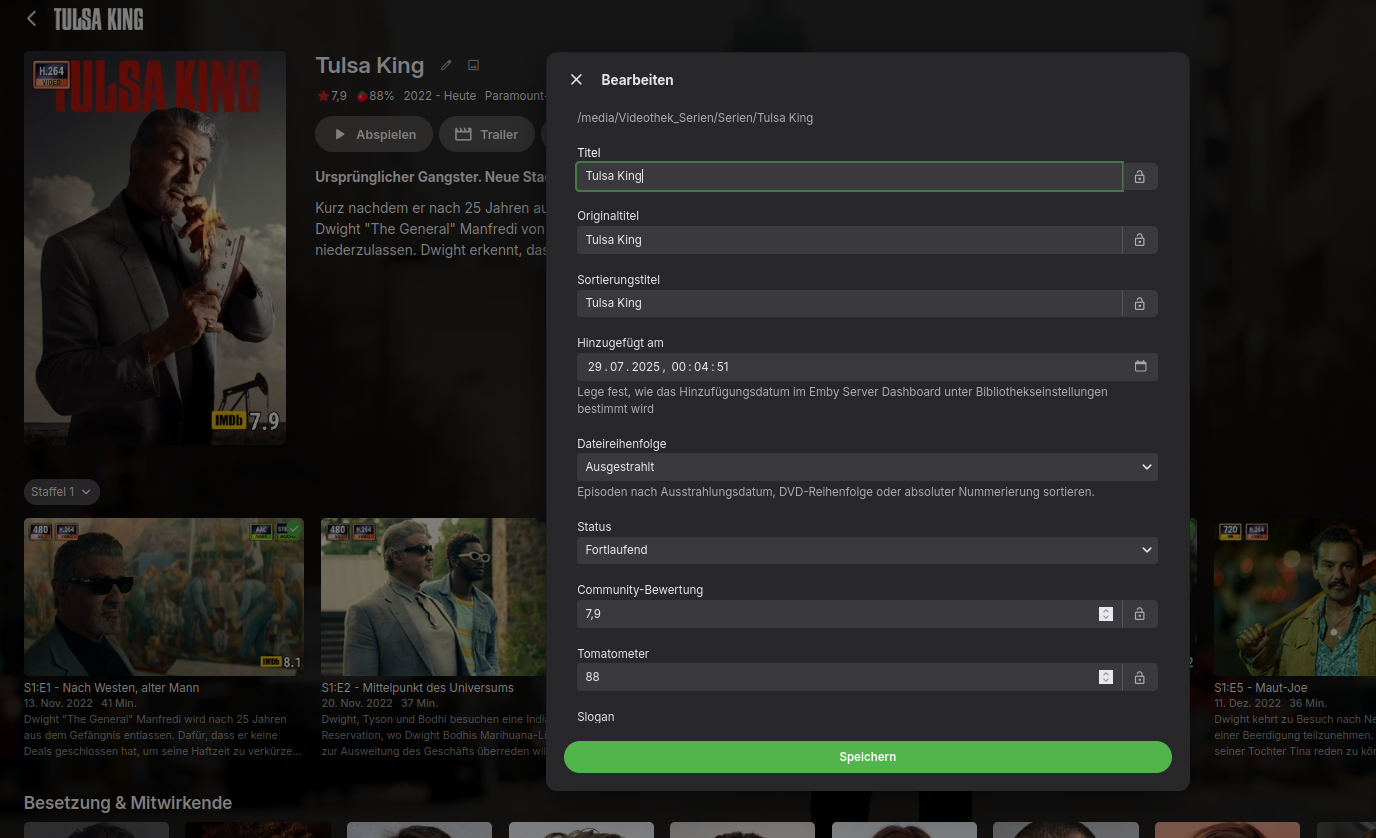Click the 'Slogan' field label

point(596,717)
